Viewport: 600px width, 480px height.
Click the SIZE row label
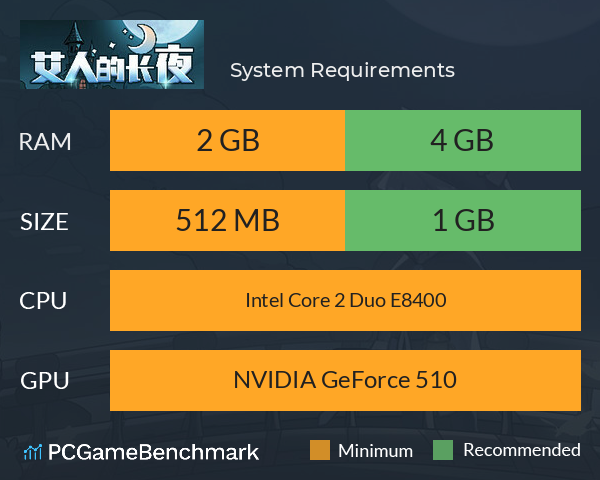click(44, 222)
